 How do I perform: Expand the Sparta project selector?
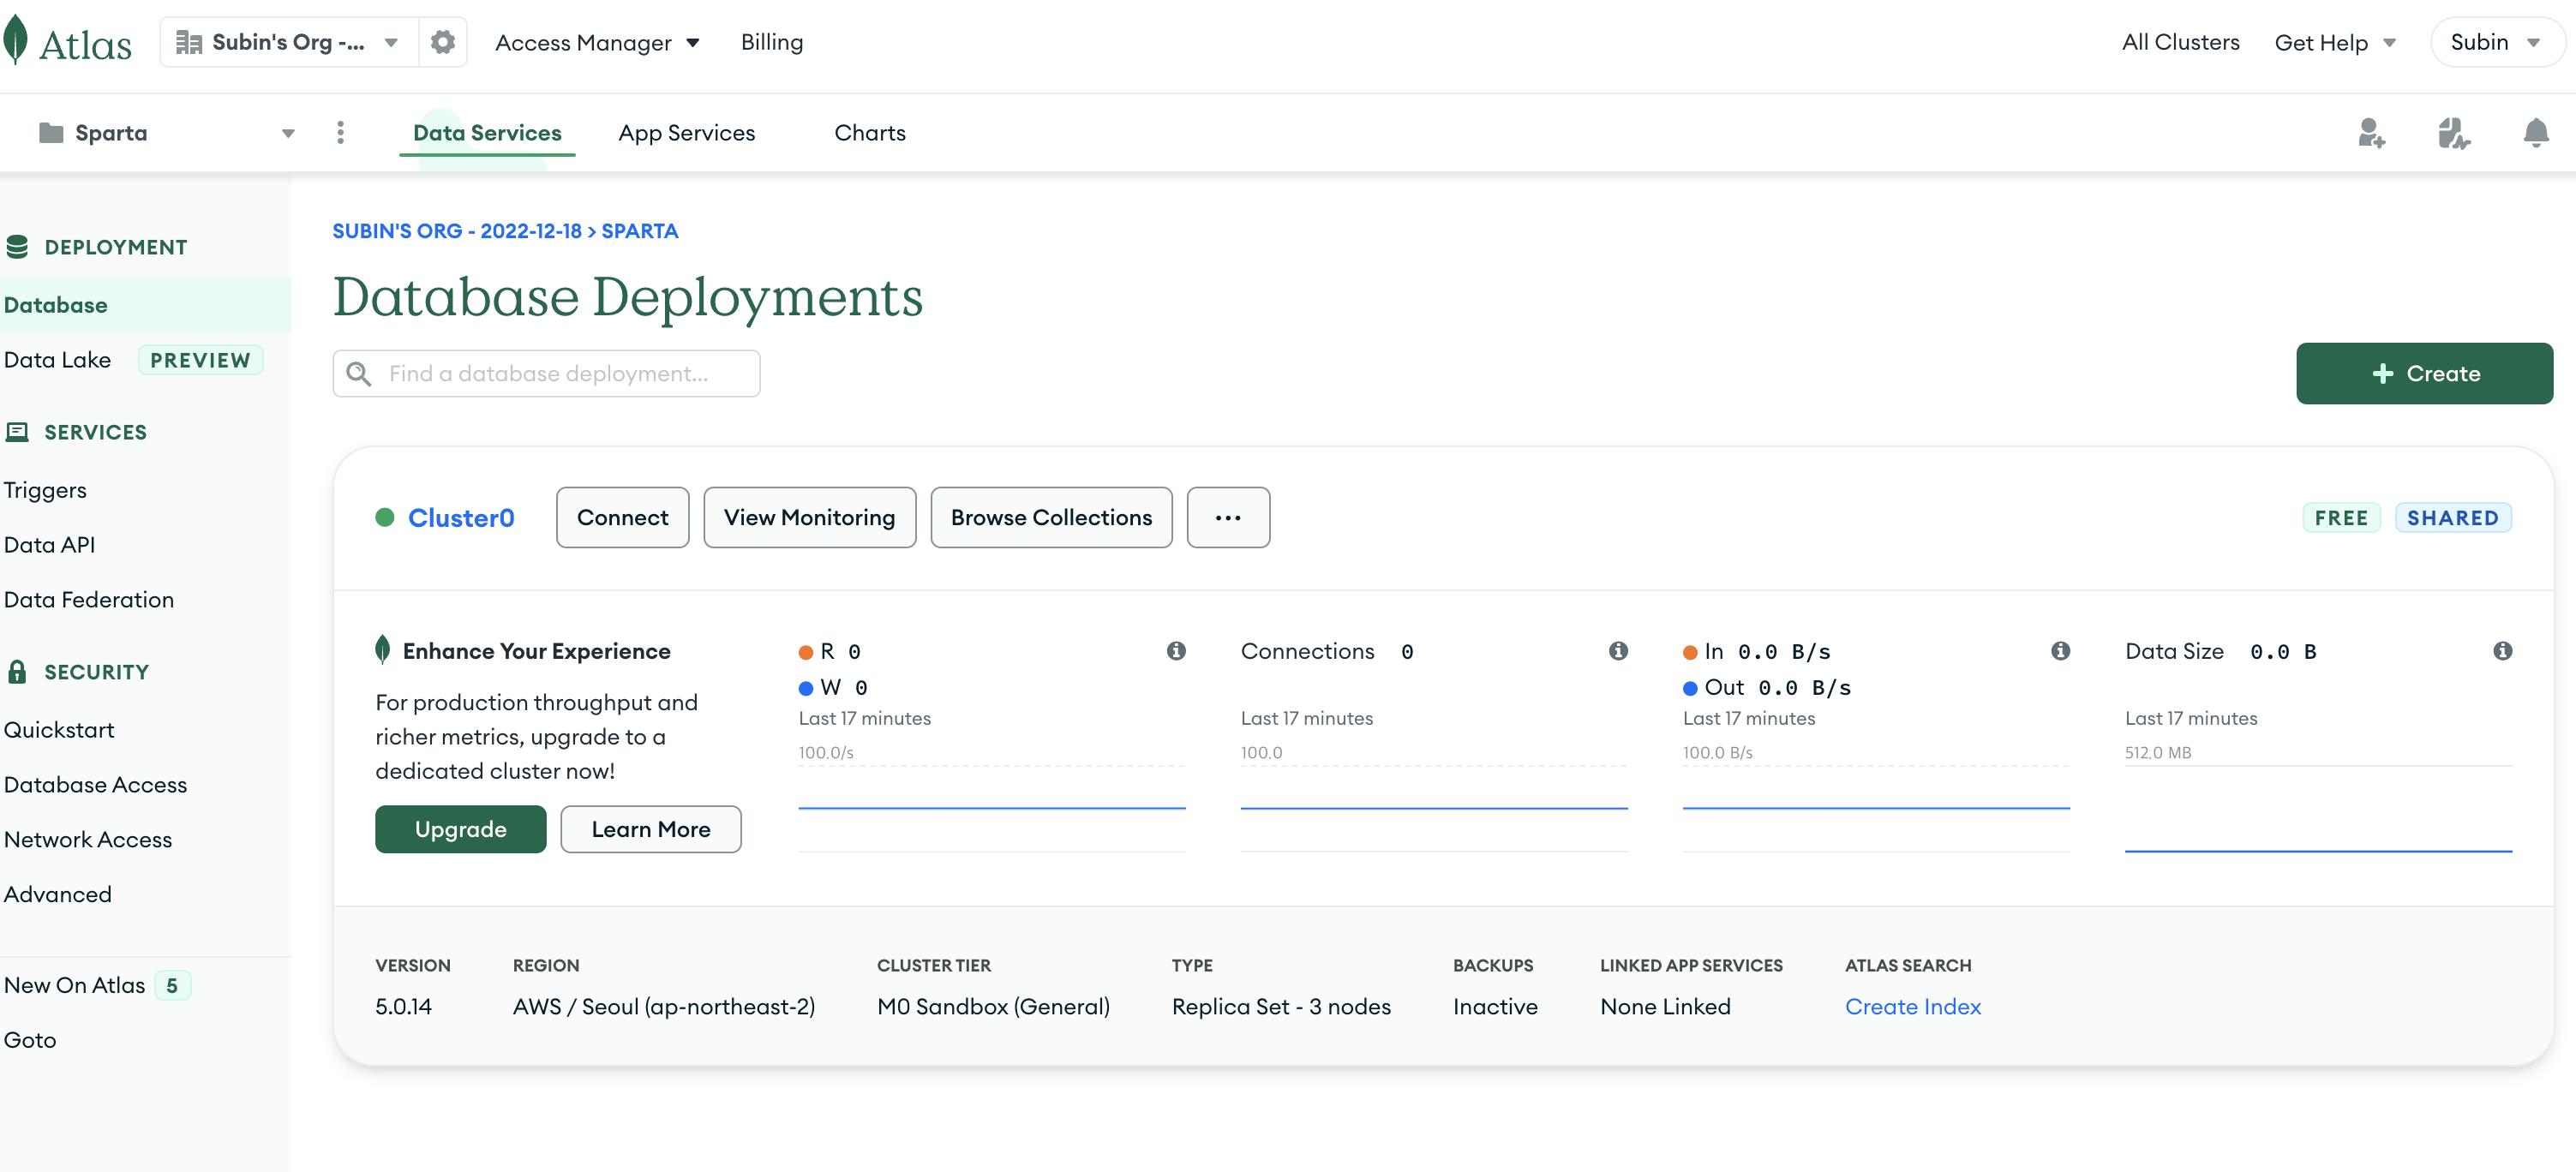288,133
